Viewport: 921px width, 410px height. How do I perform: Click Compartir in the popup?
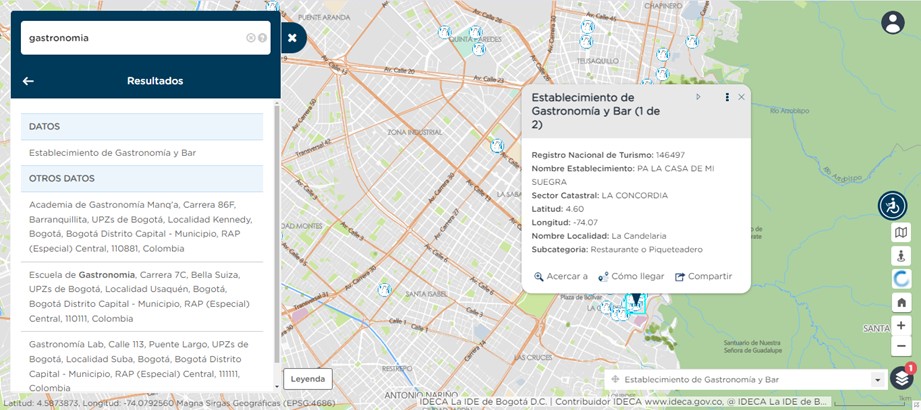(703, 277)
